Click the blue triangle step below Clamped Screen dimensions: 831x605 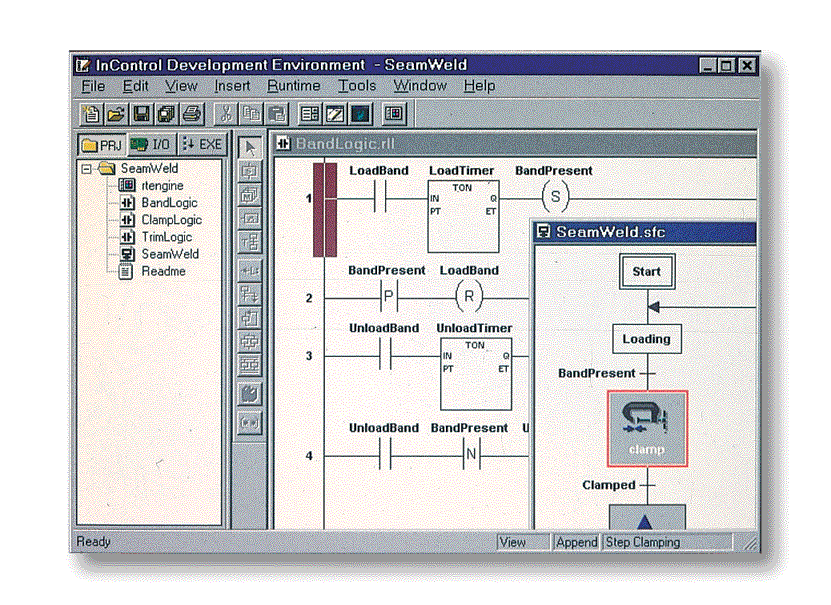point(647,517)
